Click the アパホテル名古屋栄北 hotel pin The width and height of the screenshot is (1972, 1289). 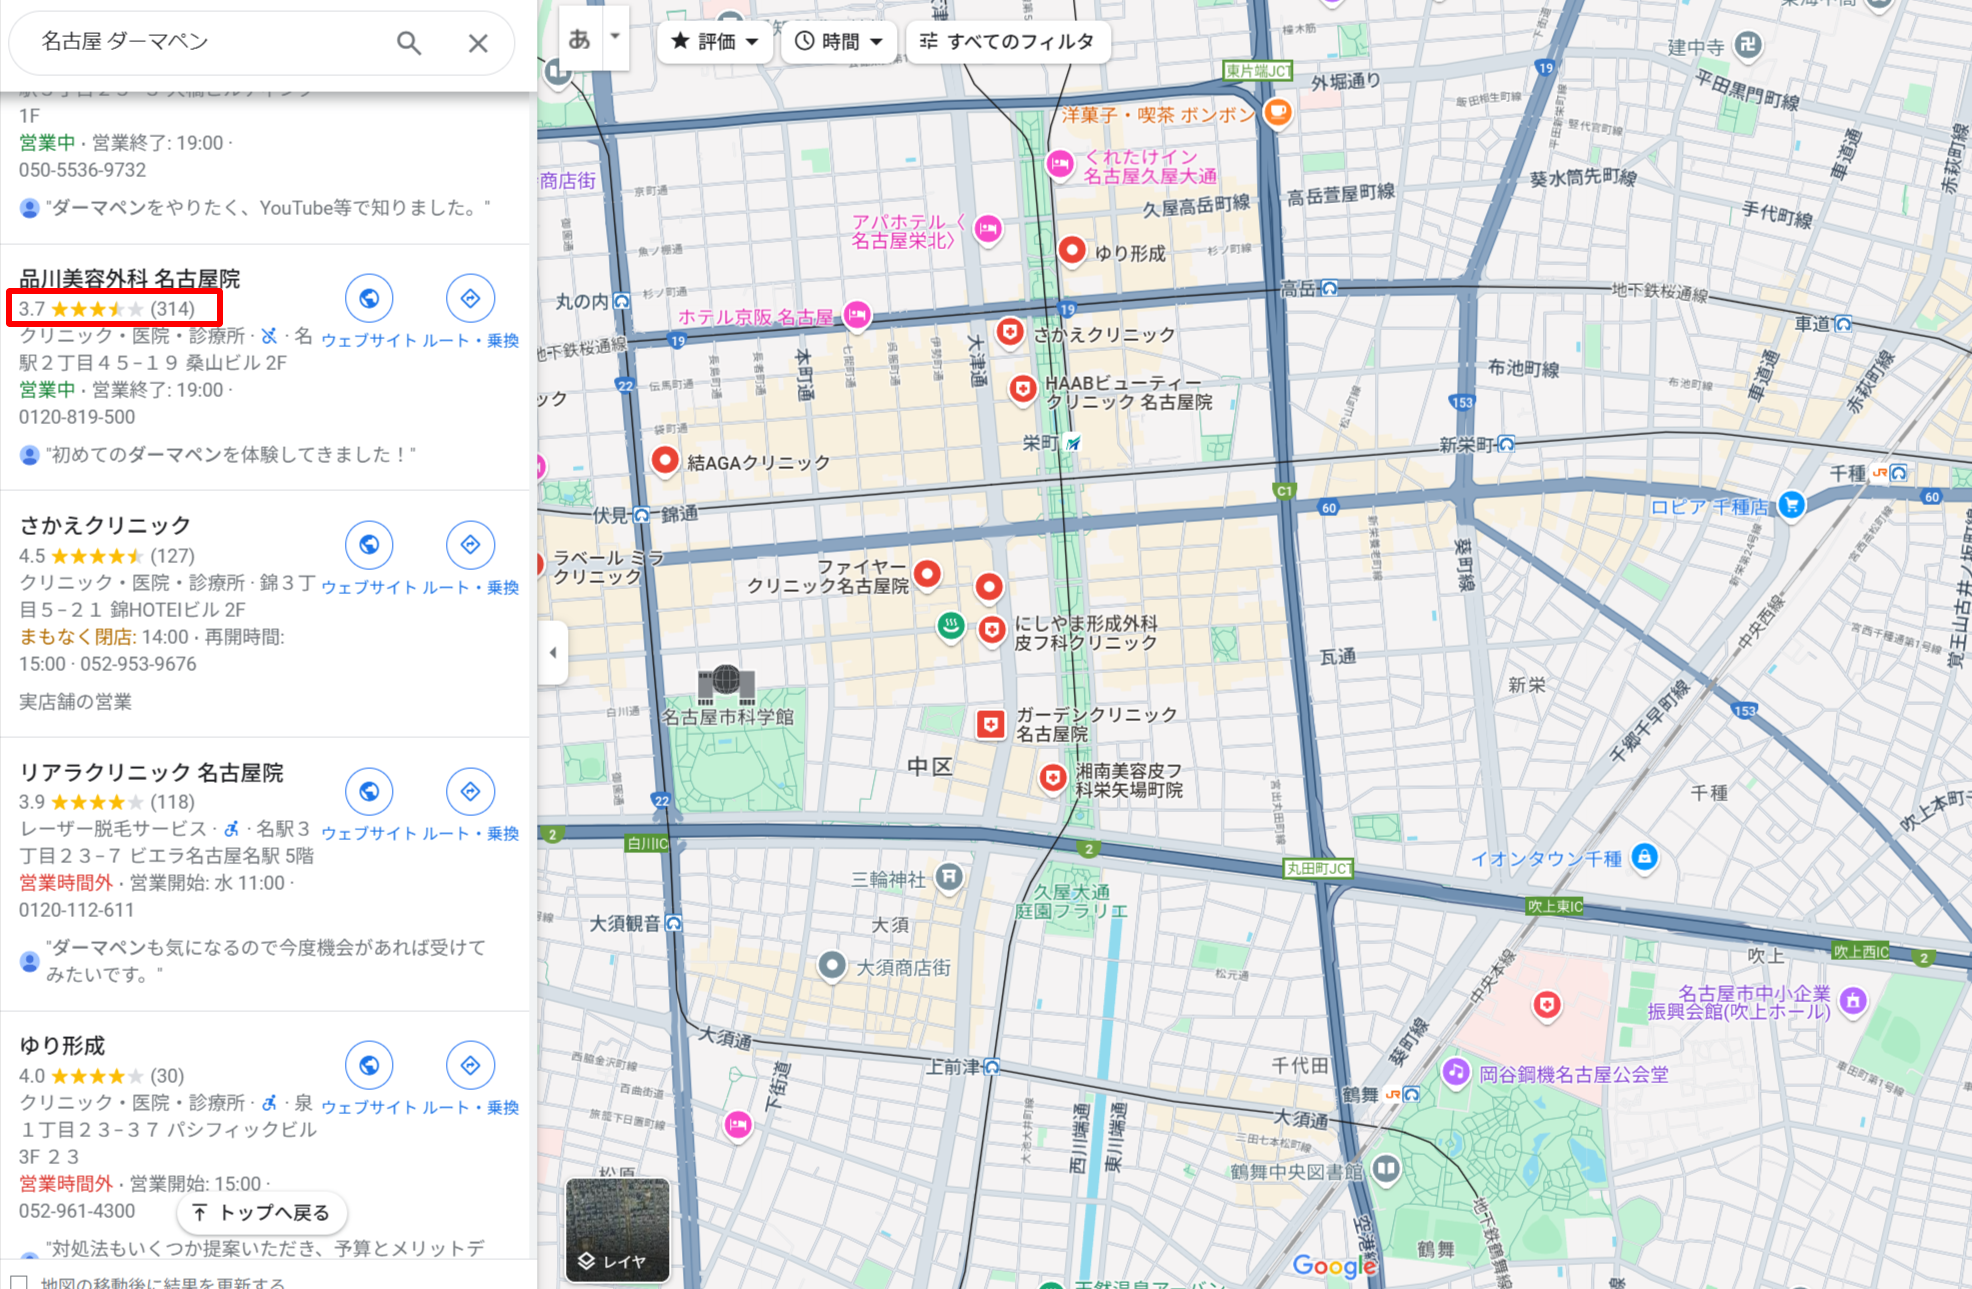[988, 230]
